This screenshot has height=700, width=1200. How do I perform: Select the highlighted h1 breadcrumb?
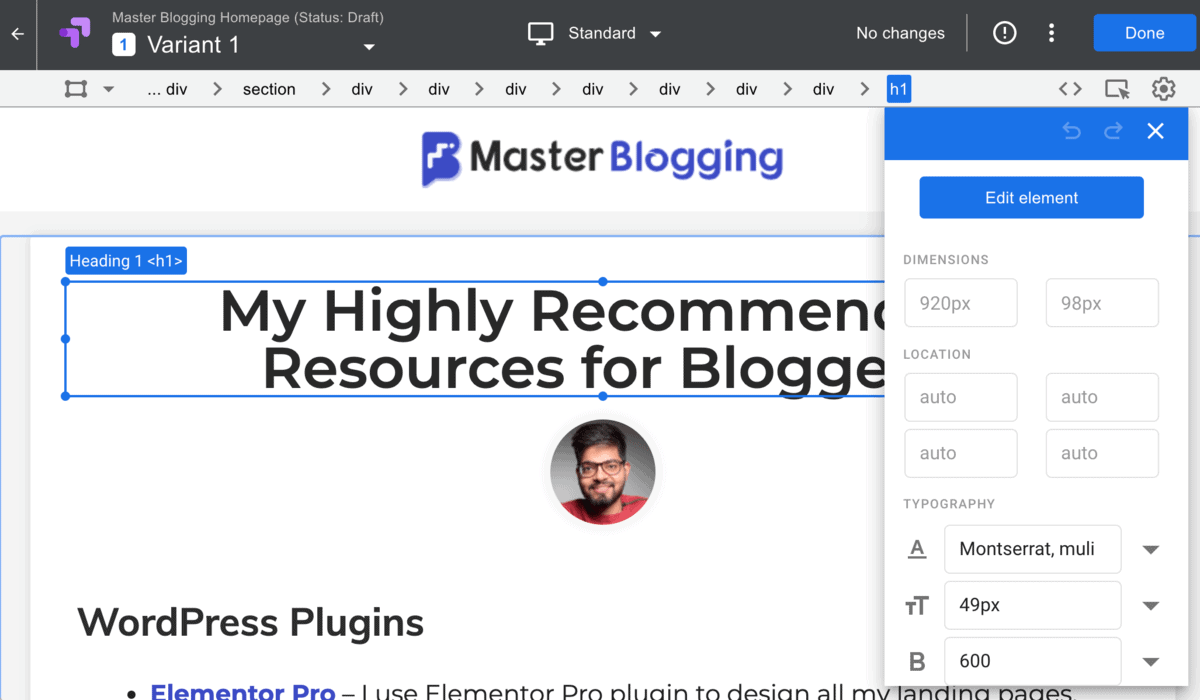click(899, 89)
